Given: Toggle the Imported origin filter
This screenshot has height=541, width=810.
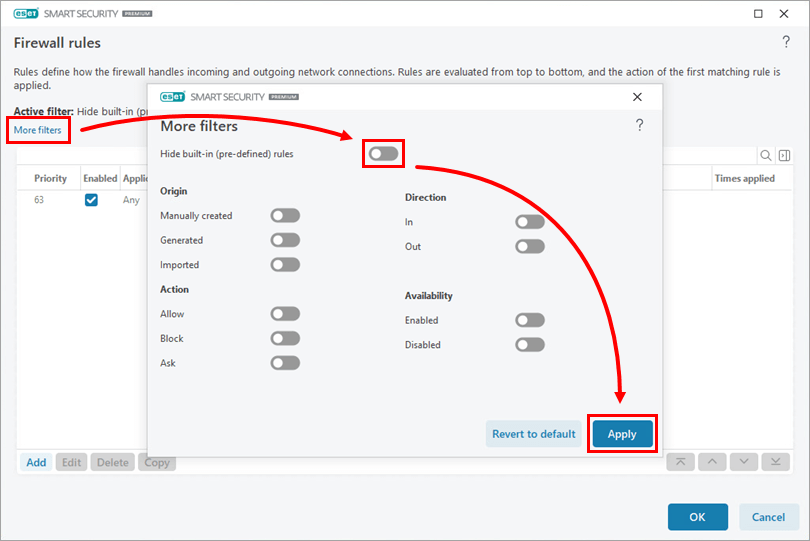Looking at the screenshot, I should tap(285, 265).
